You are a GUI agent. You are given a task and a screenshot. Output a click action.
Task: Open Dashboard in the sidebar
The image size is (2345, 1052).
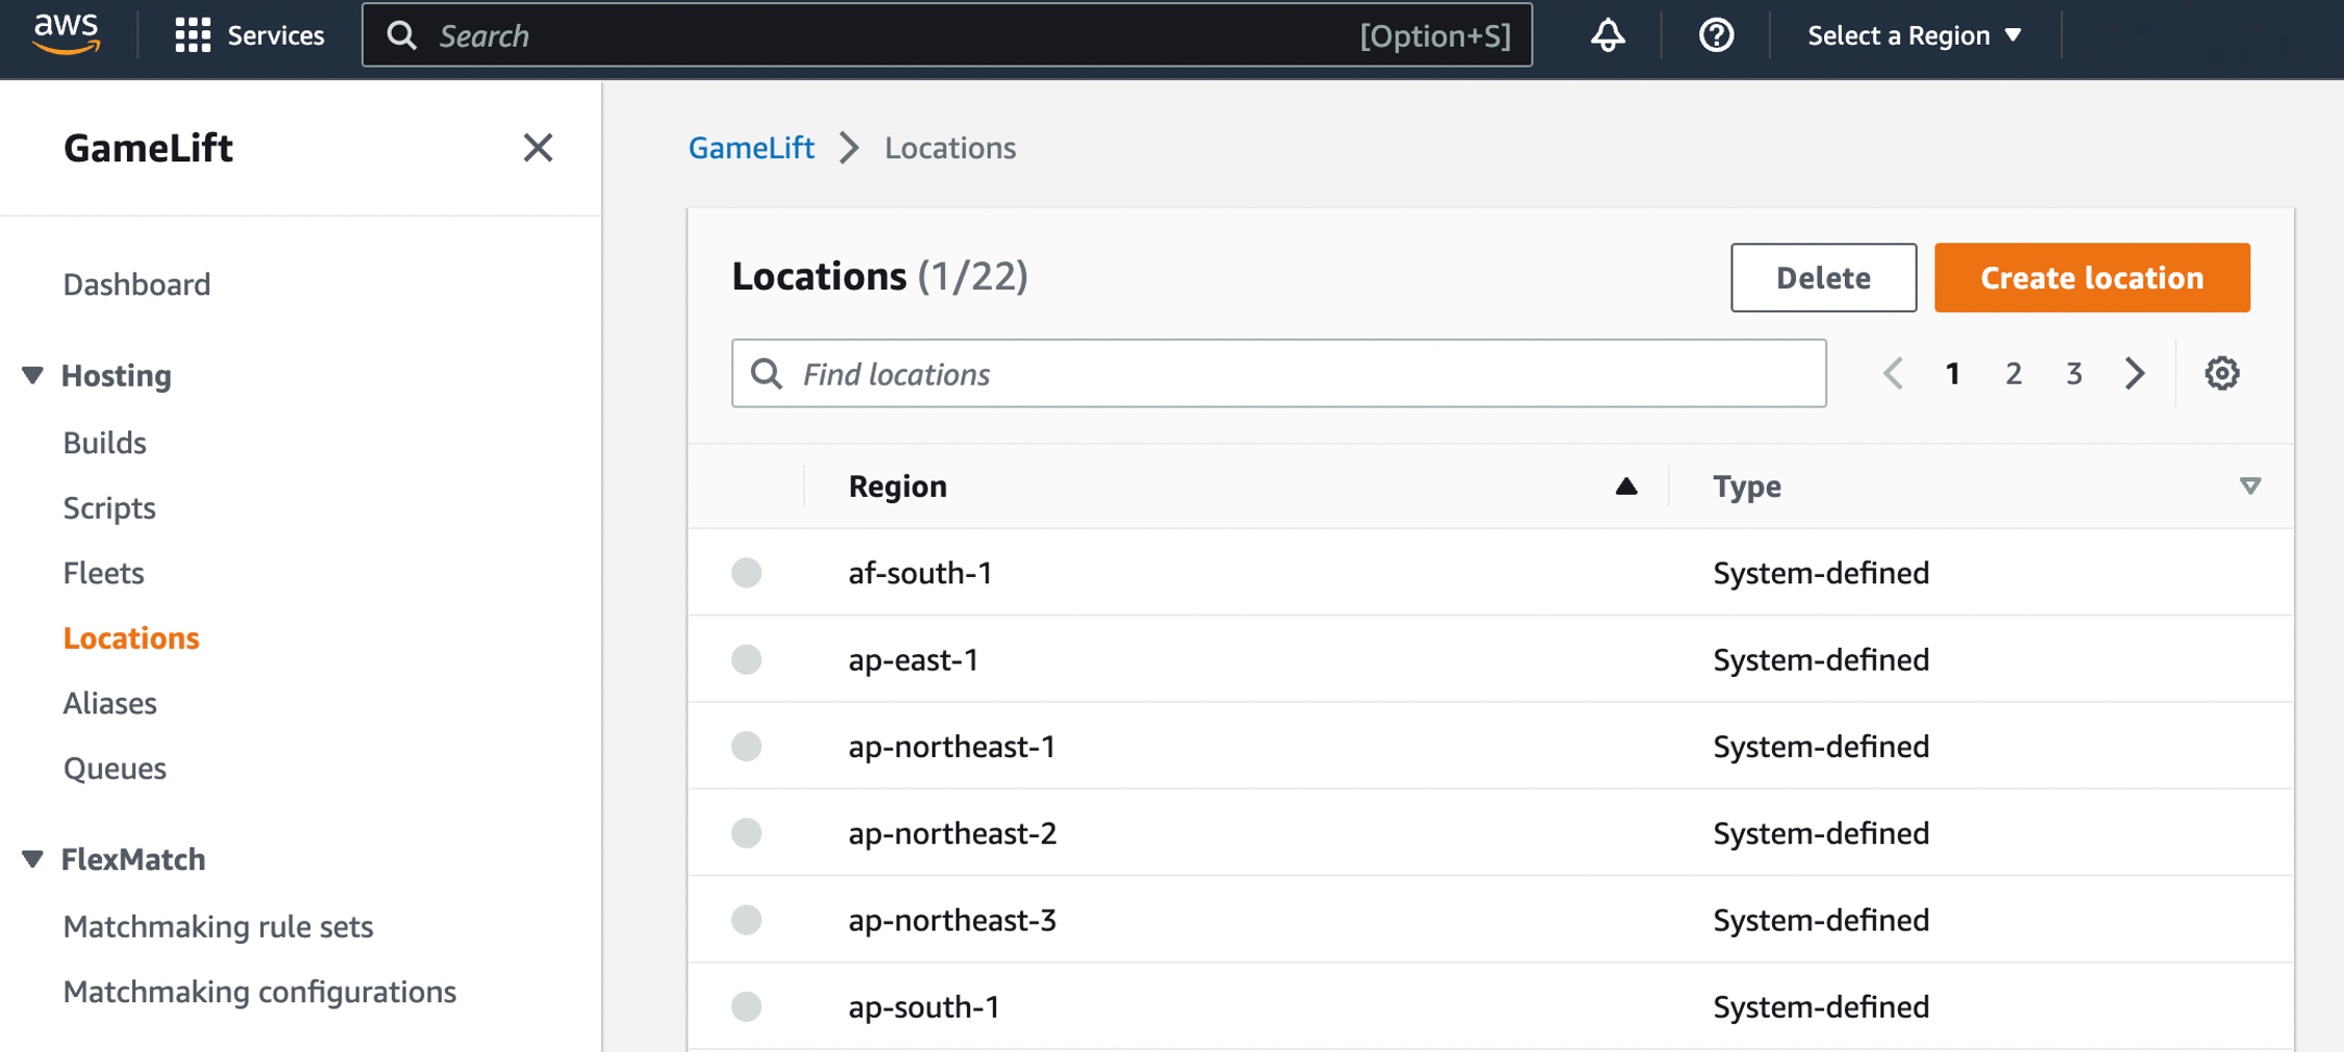[x=137, y=284]
